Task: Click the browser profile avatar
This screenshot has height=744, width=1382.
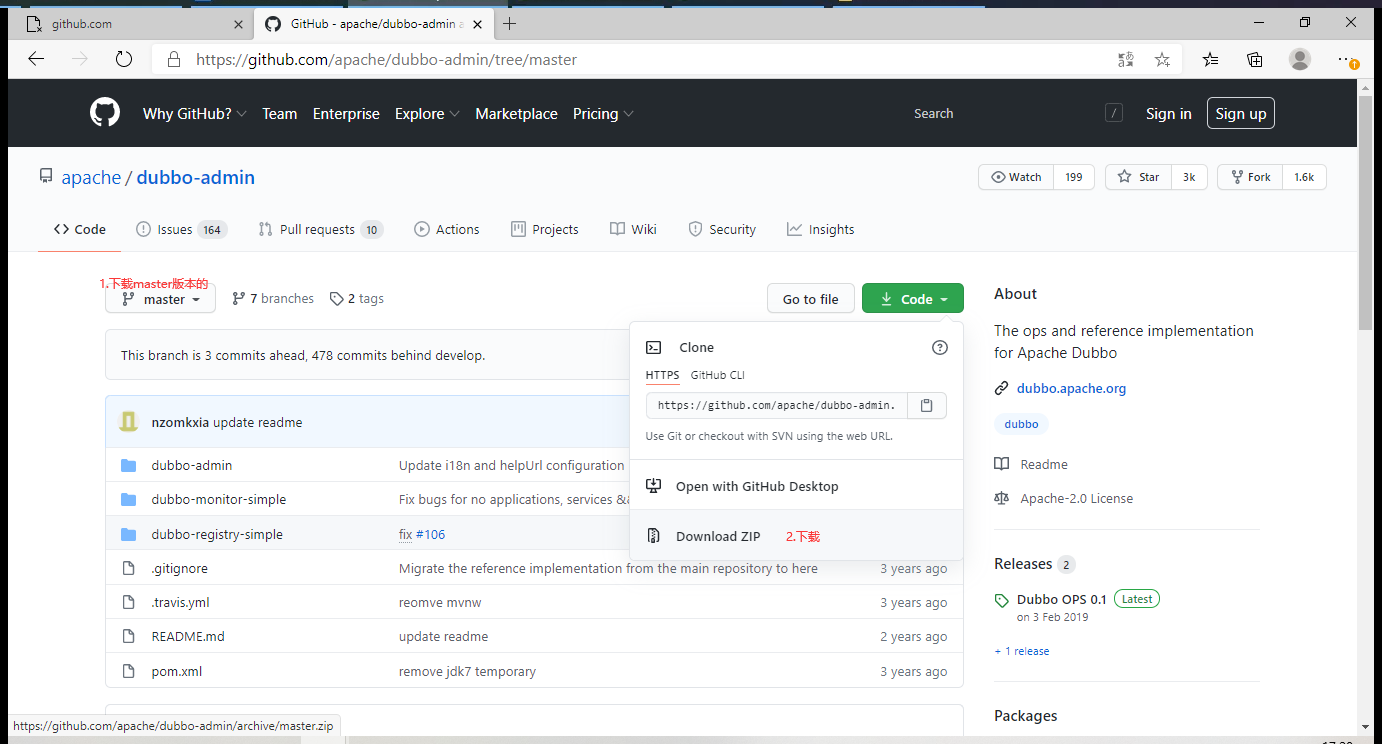Action: (x=1300, y=59)
